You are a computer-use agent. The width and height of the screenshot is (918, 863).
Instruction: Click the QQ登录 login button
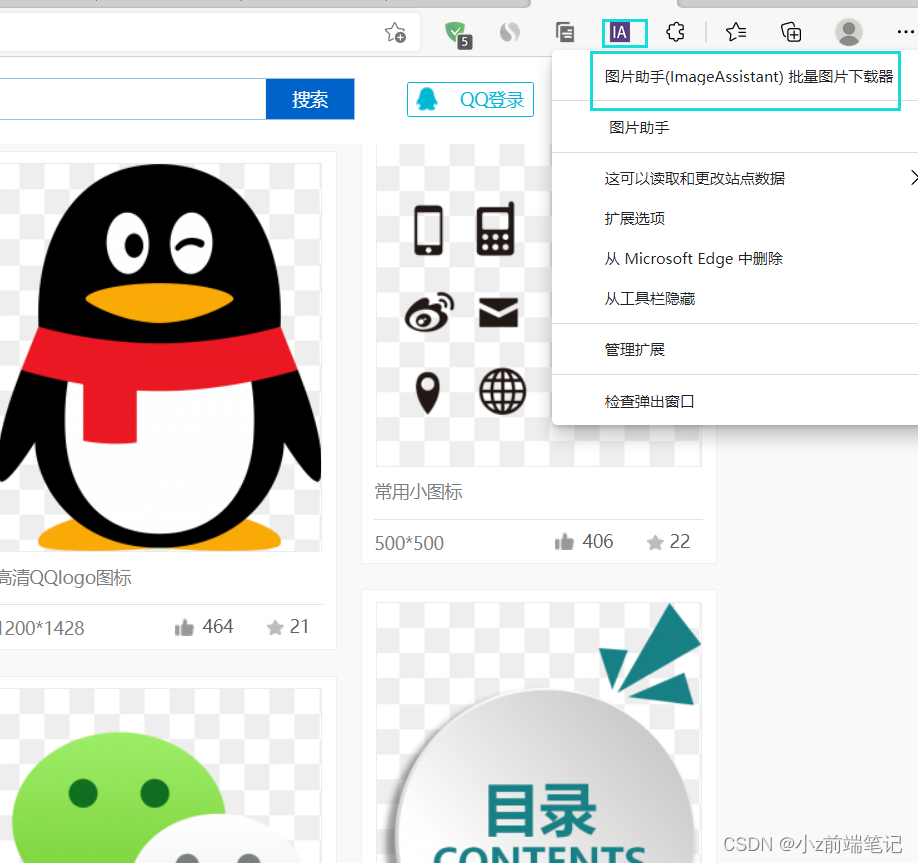[470, 99]
